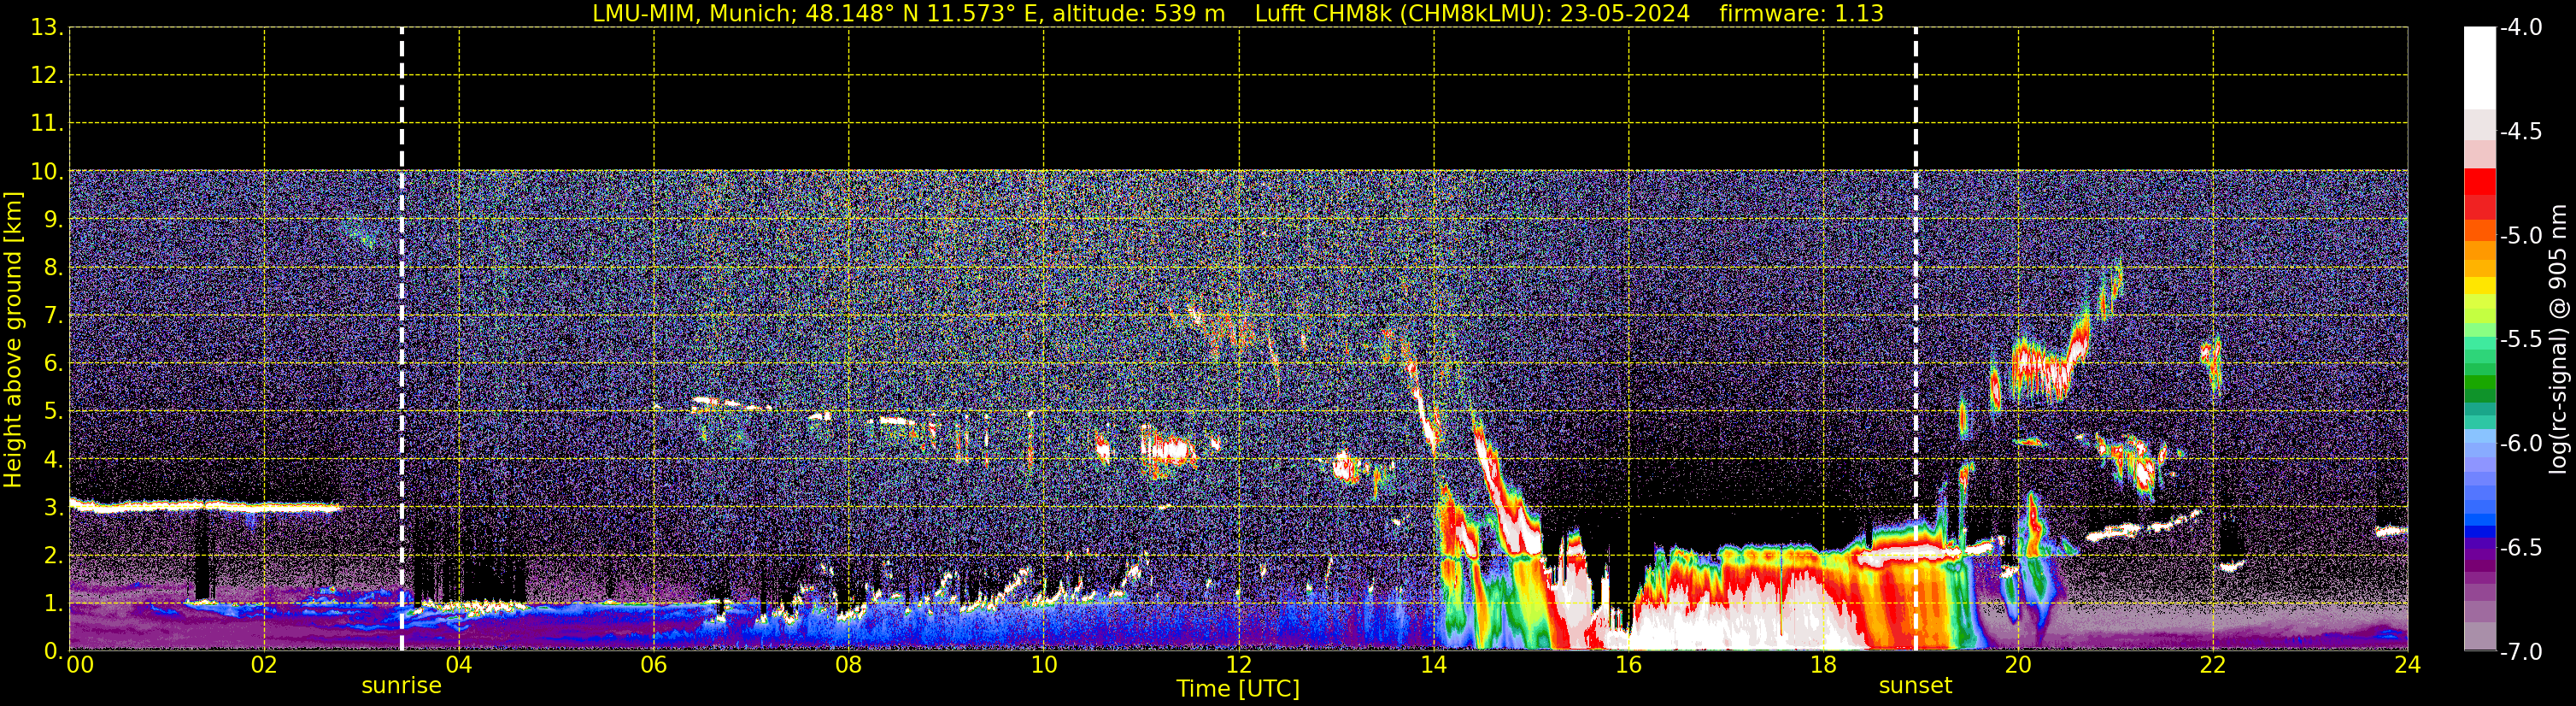This screenshot has width=2576, height=706.
Task: Click the "00" time axis tick label
Action: pyautogui.click(x=79, y=665)
